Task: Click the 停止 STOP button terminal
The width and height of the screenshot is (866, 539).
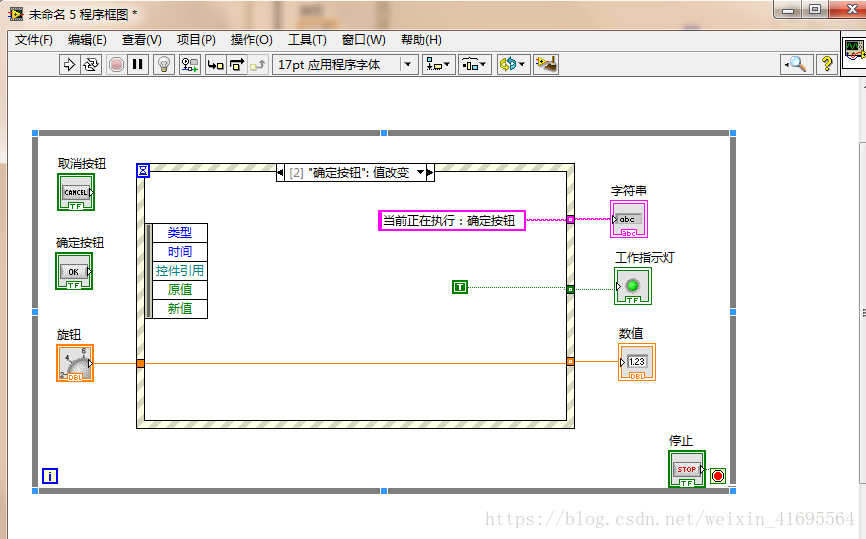Action: click(x=686, y=469)
